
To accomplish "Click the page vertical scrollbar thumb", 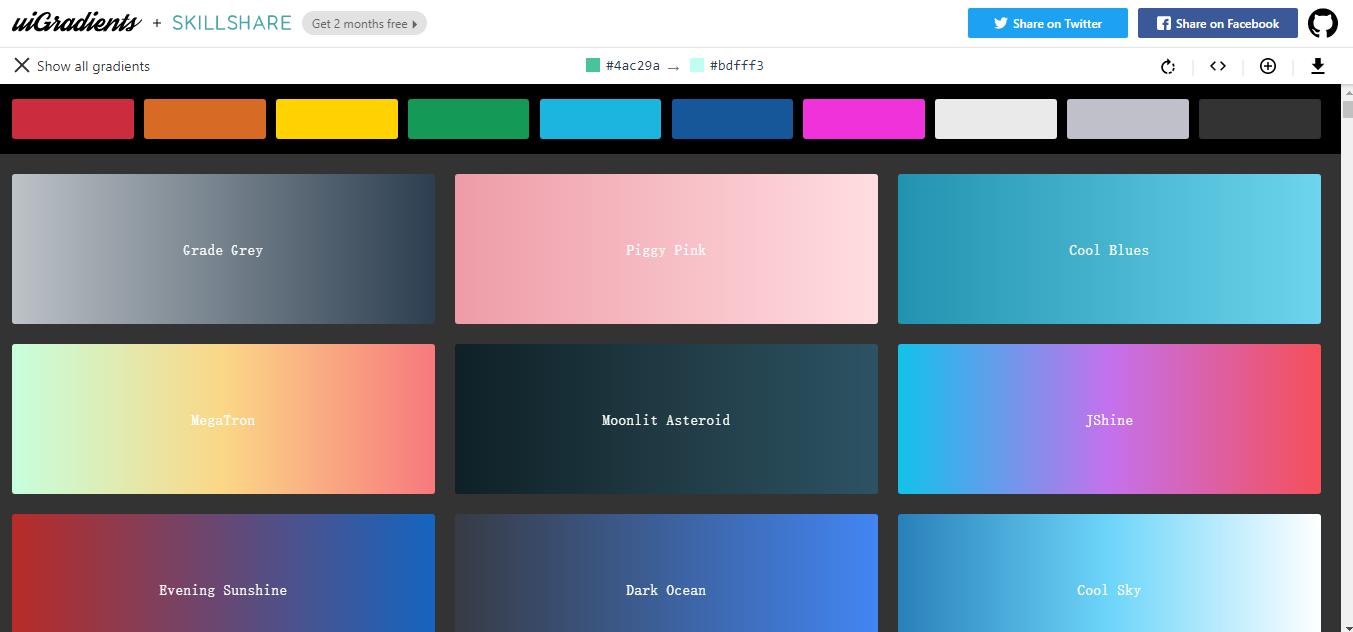I will click(x=1347, y=110).
